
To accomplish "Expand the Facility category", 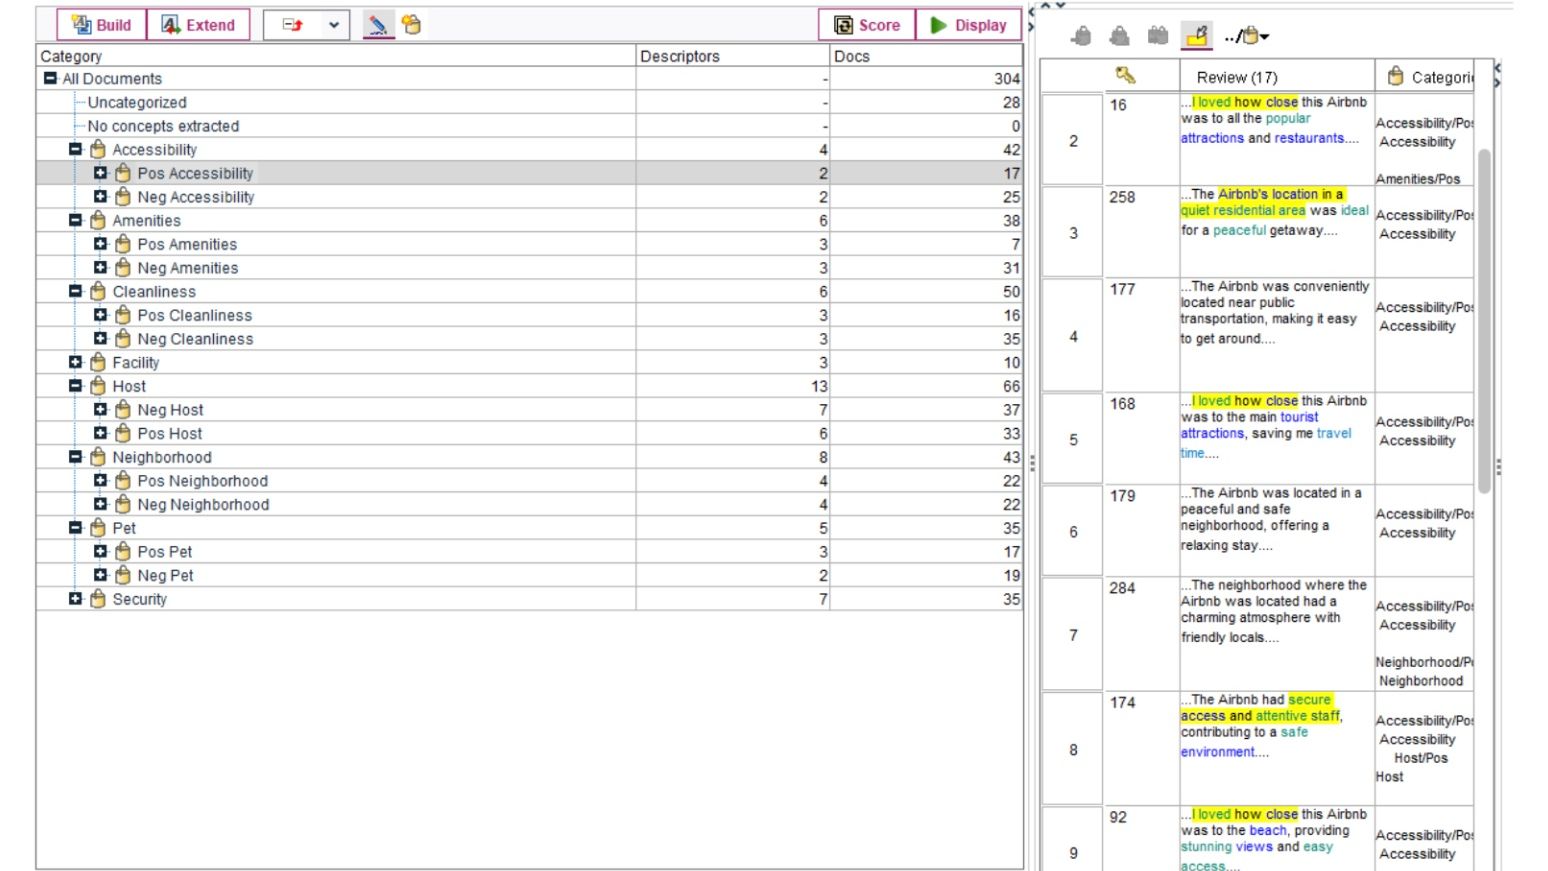I will [x=75, y=362].
